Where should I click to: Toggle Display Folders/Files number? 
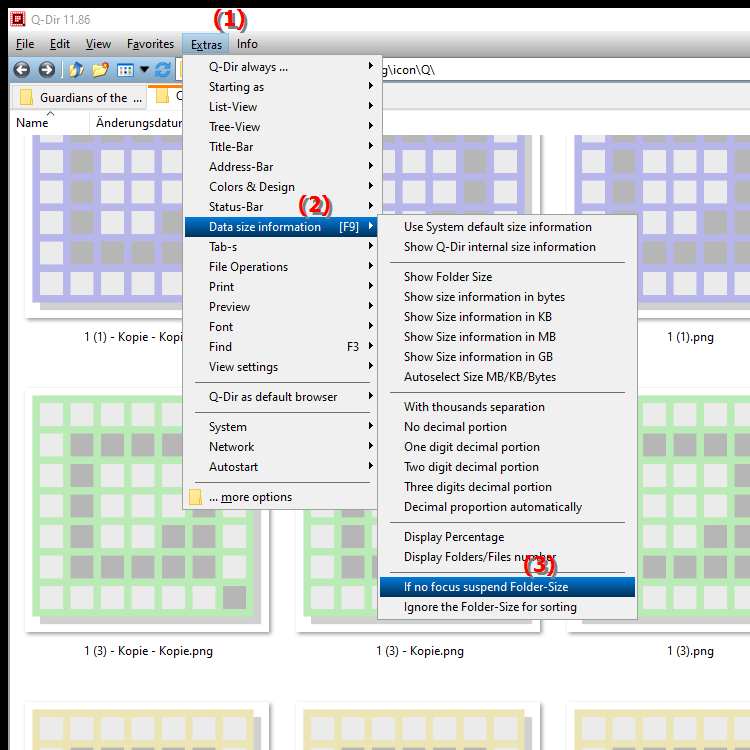pos(507,557)
